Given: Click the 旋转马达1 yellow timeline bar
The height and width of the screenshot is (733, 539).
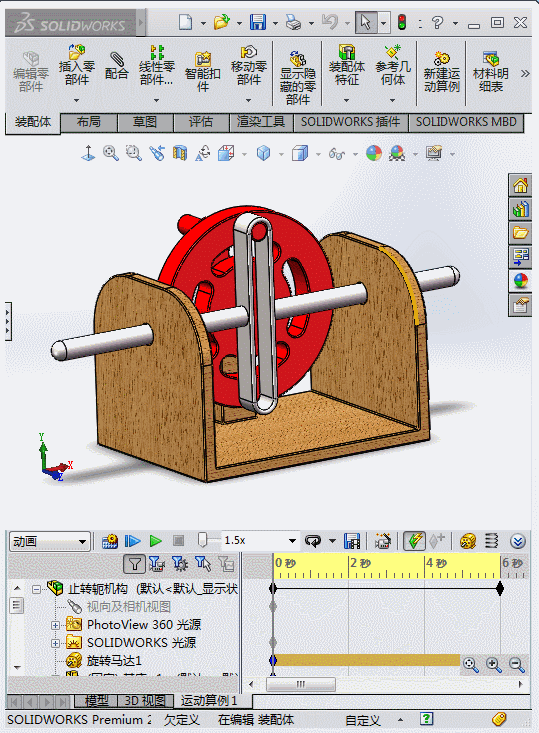Looking at the screenshot, I should pyautogui.click(x=367, y=660).
